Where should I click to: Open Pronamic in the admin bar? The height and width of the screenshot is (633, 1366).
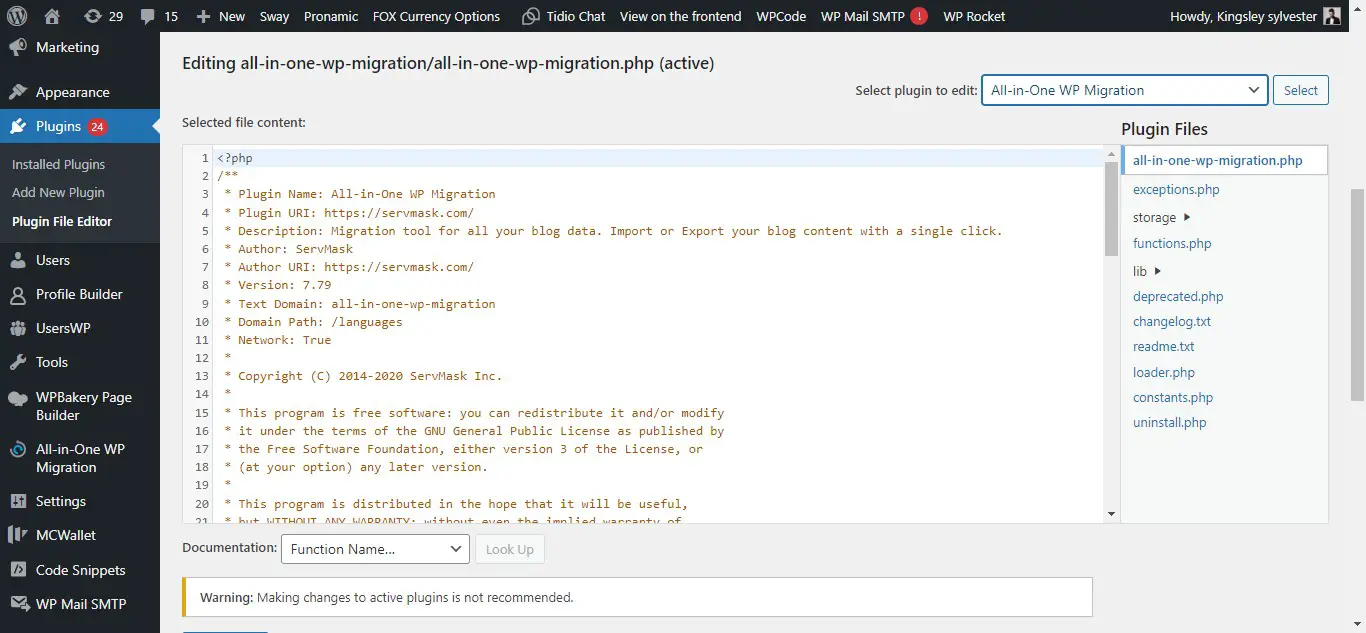(331, 16)
